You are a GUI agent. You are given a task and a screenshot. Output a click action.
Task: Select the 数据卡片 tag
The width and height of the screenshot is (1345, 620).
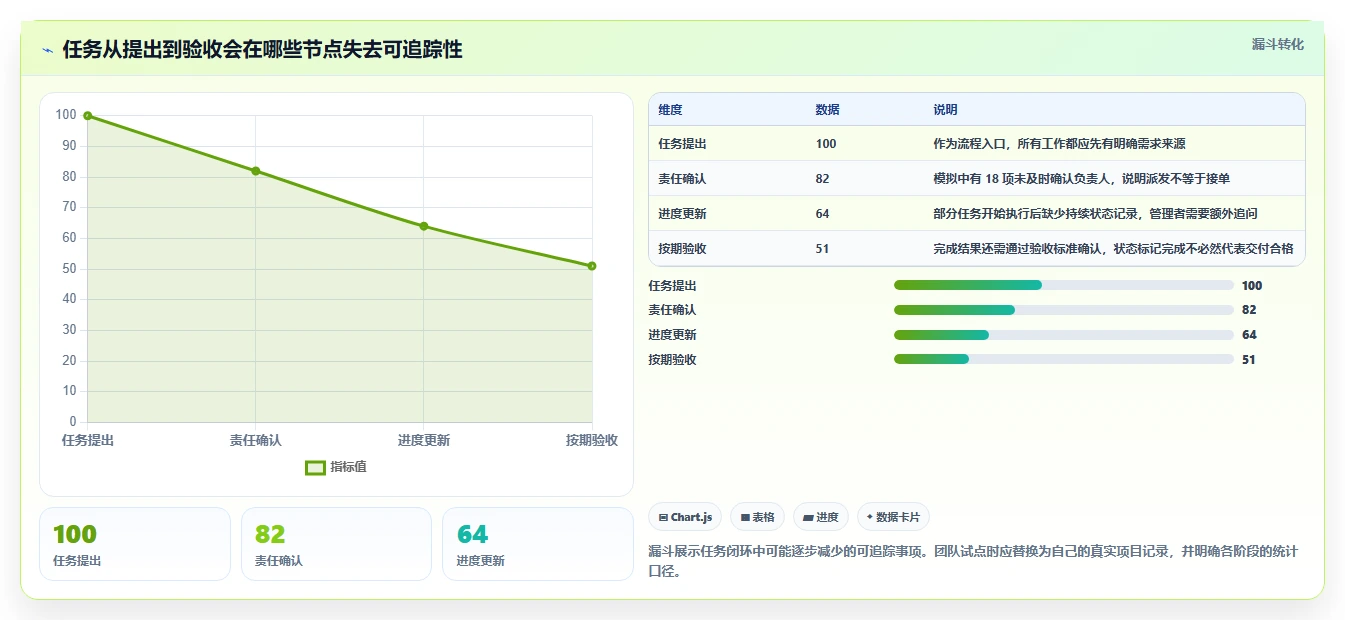click(x=893, y=517)
